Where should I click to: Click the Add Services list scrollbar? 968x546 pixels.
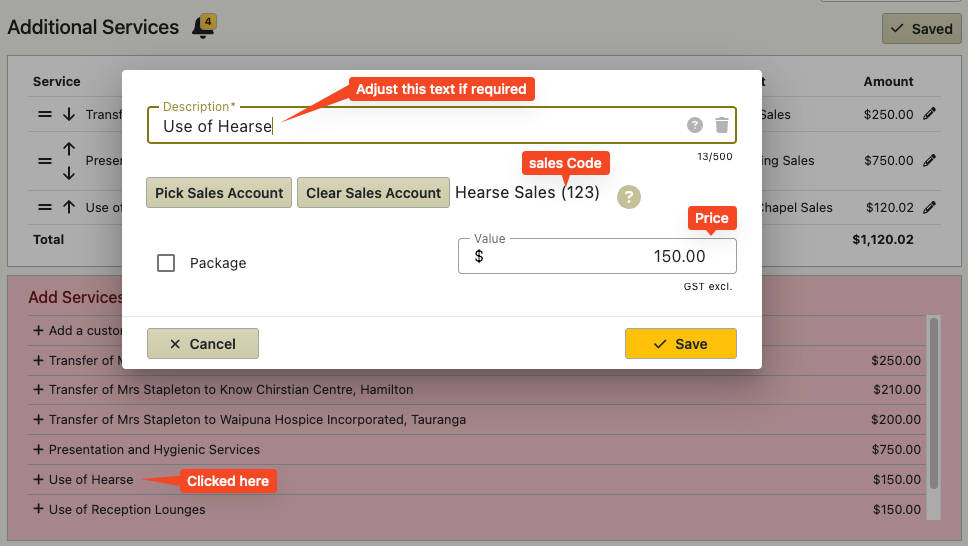(933, 403)
